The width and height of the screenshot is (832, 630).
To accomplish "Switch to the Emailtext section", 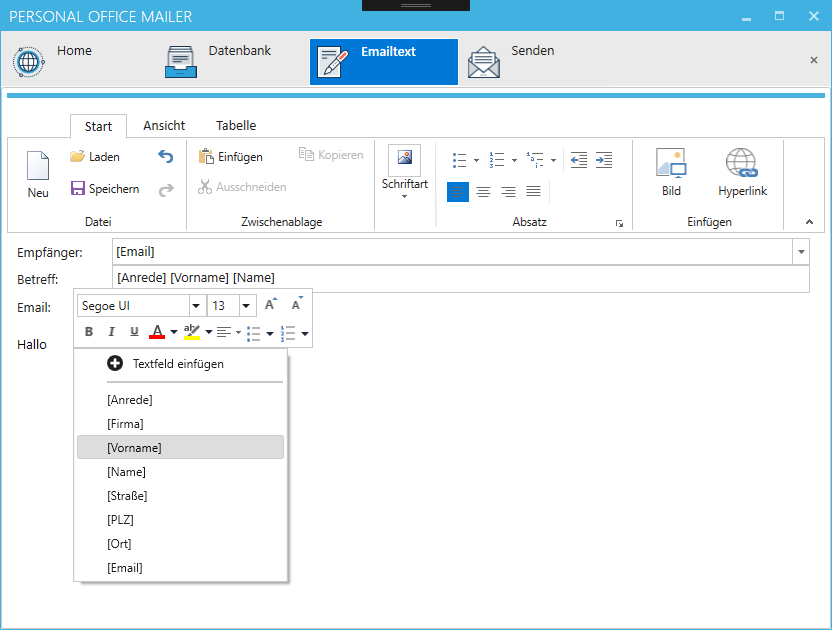I will (x=384, y=62).
